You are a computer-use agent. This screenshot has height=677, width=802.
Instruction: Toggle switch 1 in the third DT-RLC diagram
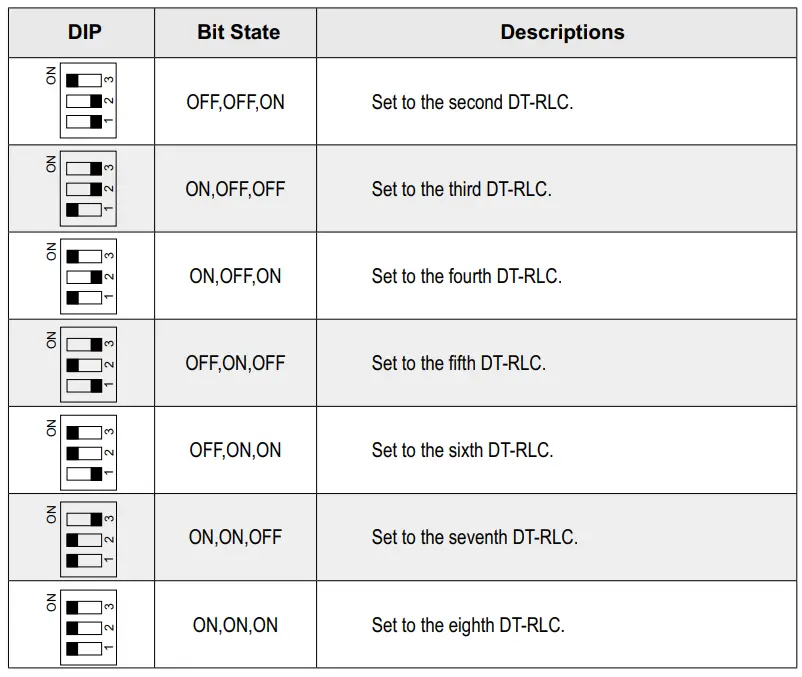tap(84, 210)
